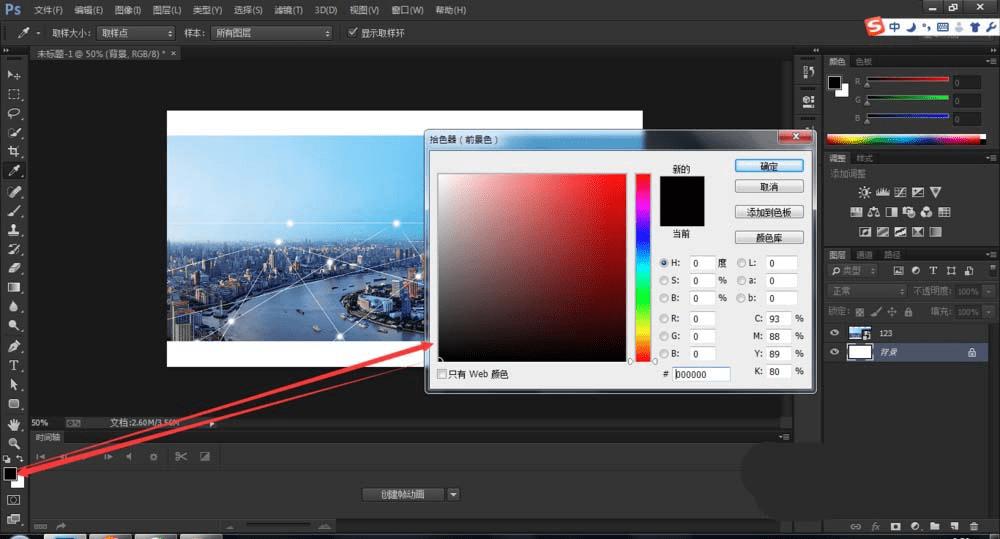The height and width of the screenshot is (539, 1000).
Task: Open the Color panel options menu
Action: [990, 61]
